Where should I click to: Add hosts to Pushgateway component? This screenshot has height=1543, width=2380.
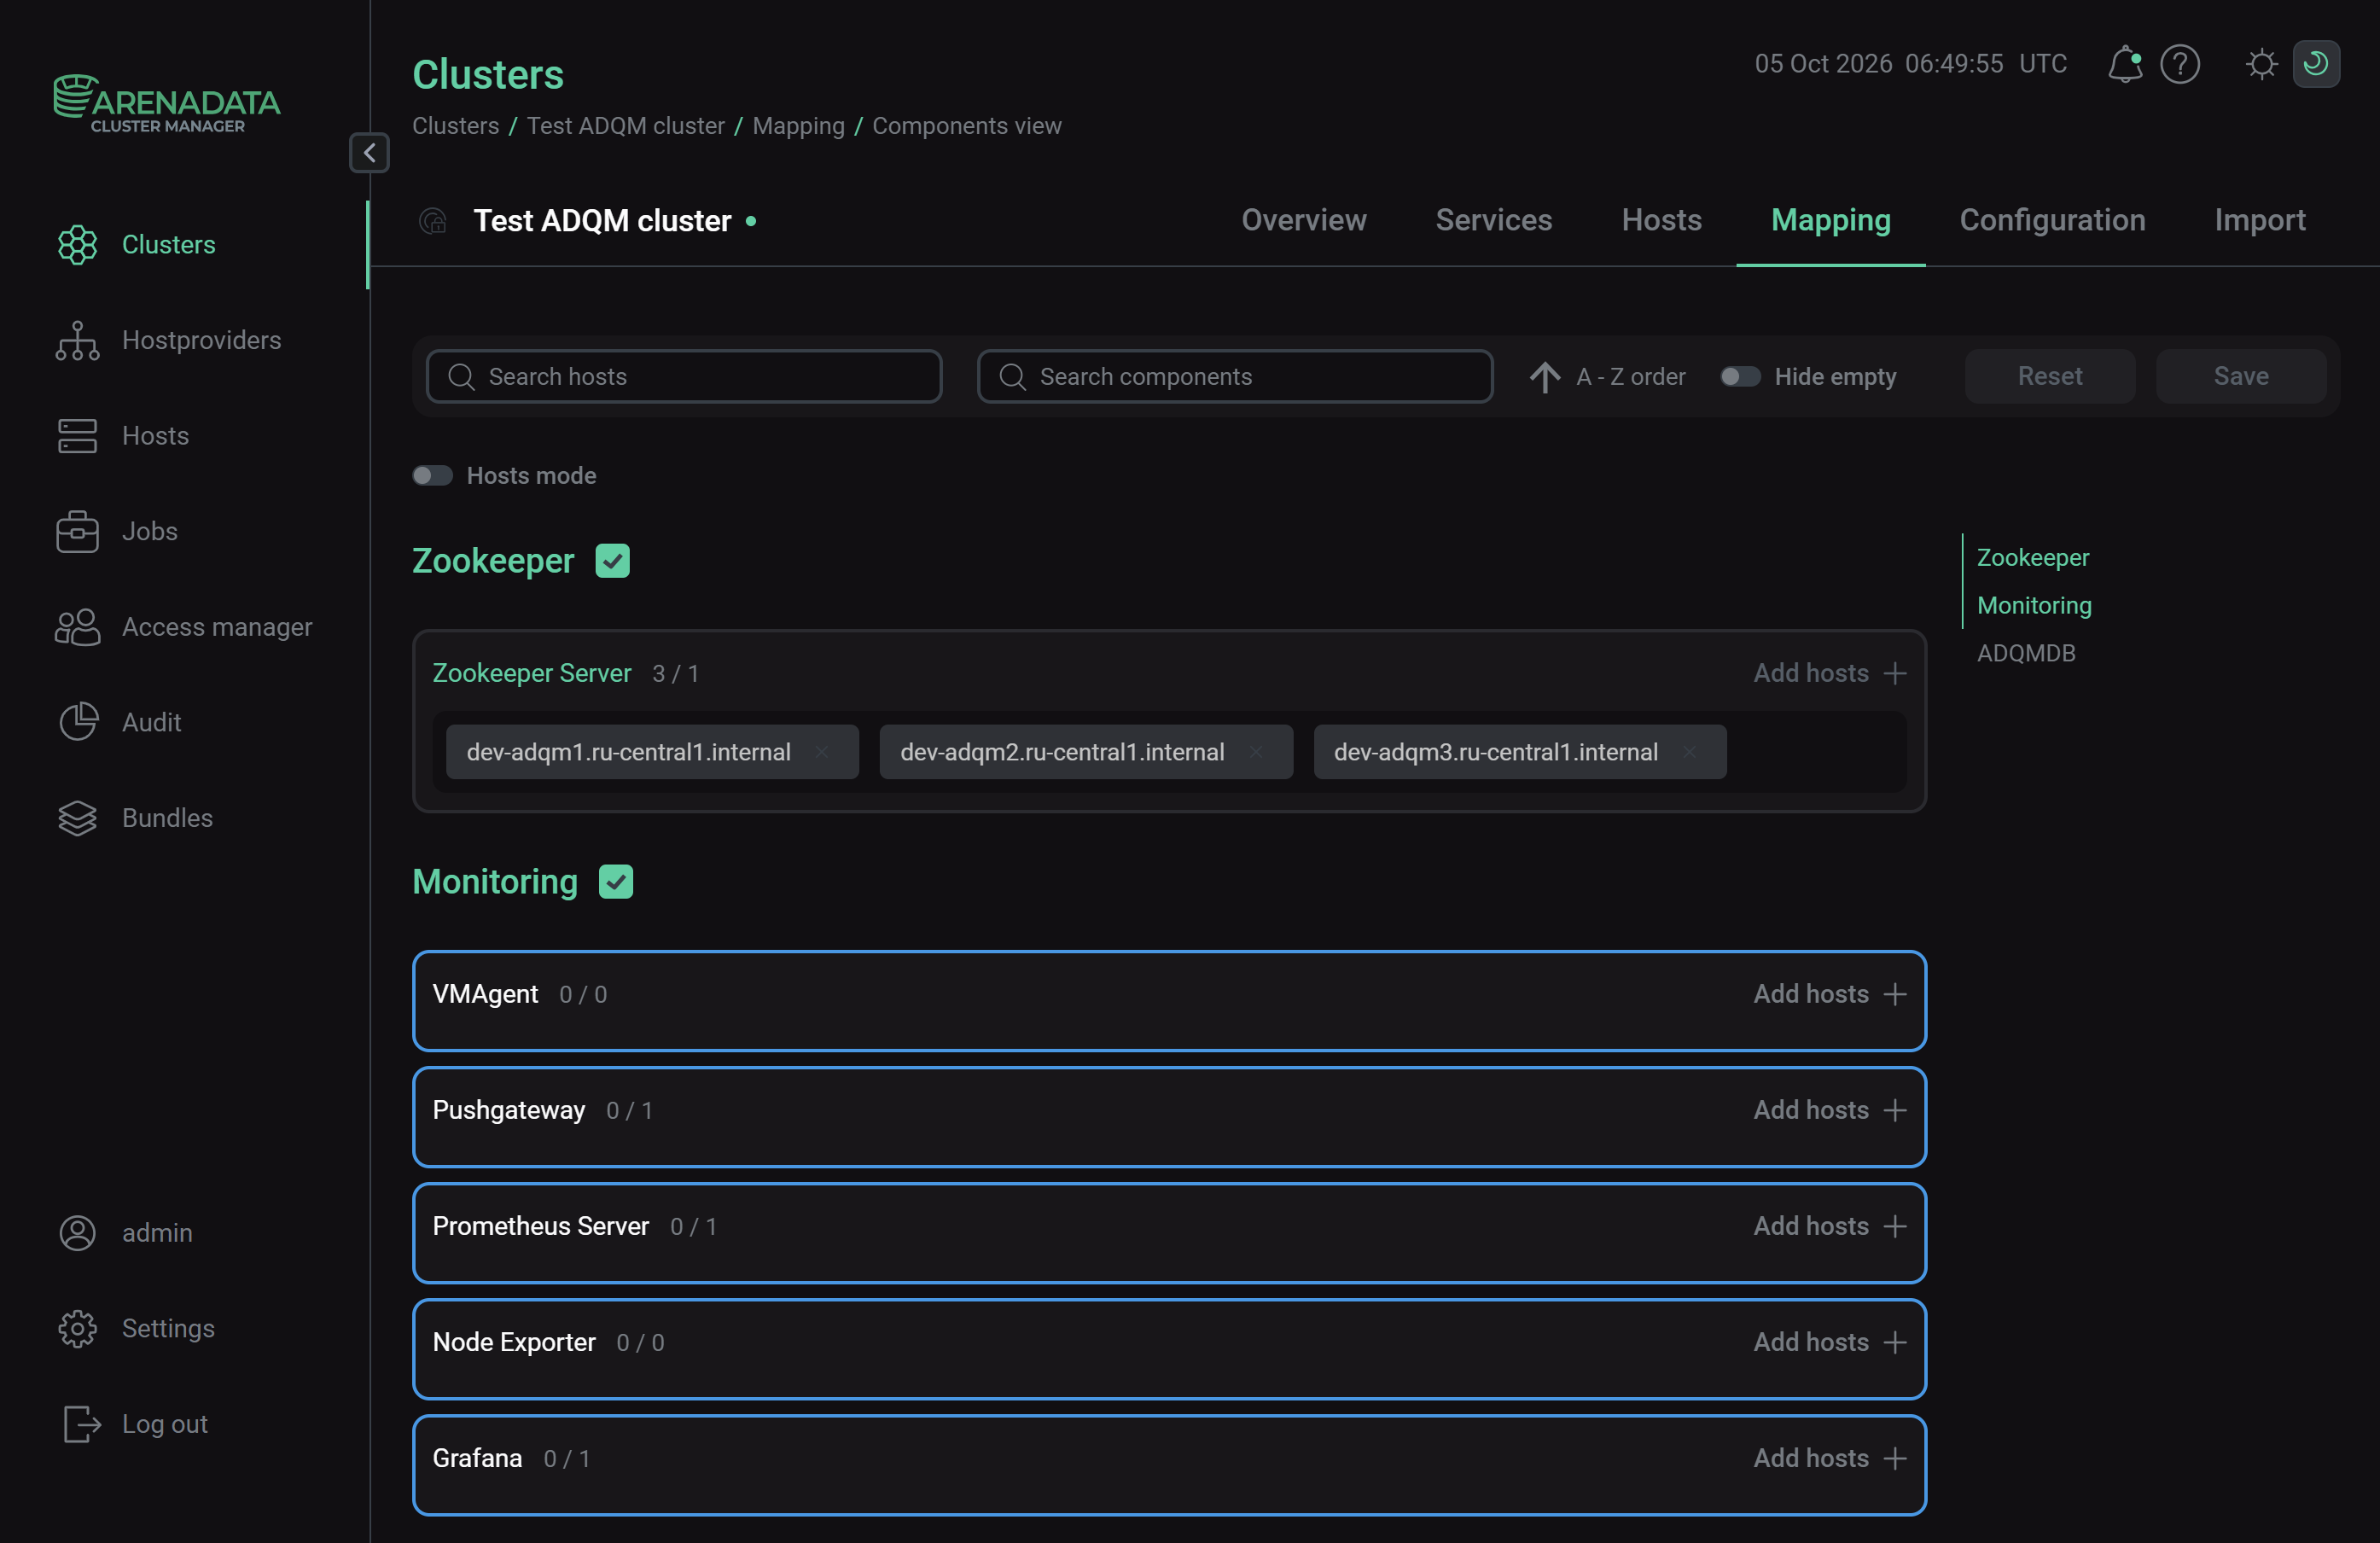[x=1830, y=1110]
